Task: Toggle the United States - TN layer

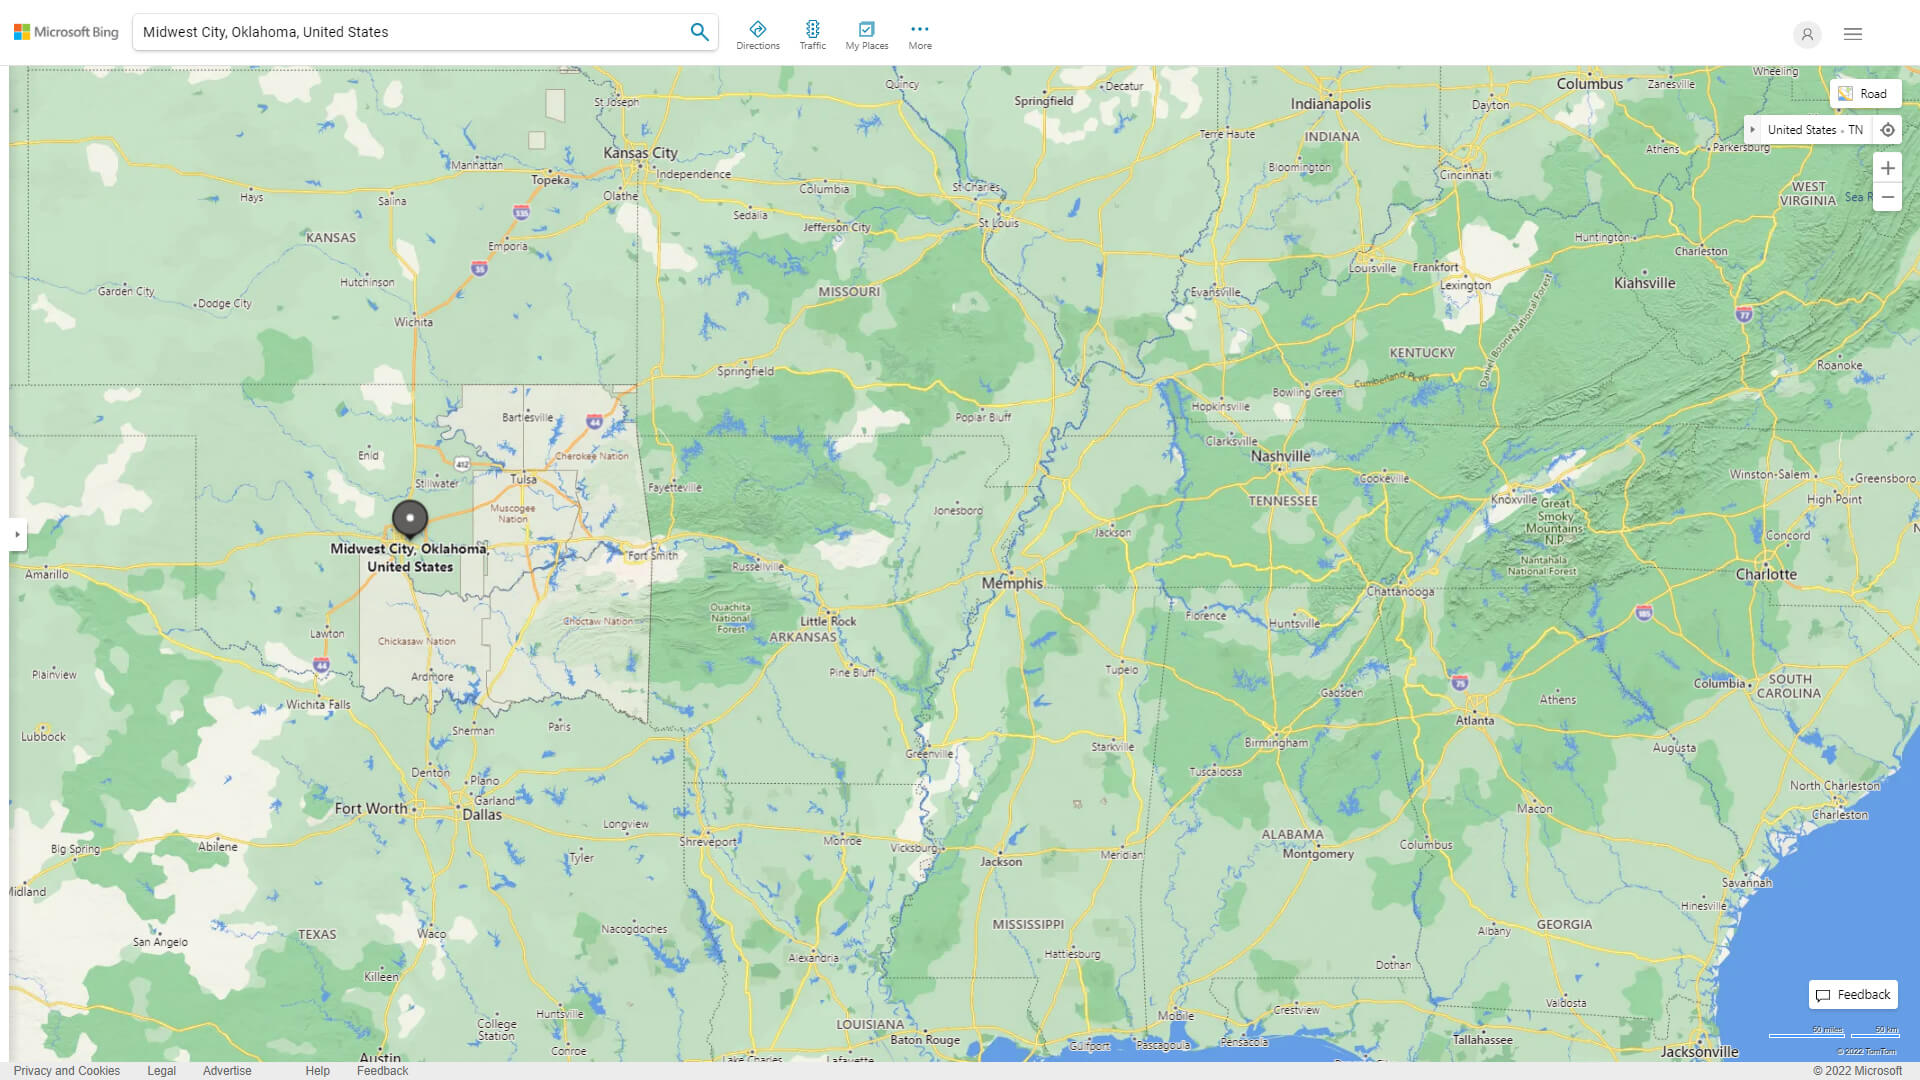Action: [x=1753, y=129]
